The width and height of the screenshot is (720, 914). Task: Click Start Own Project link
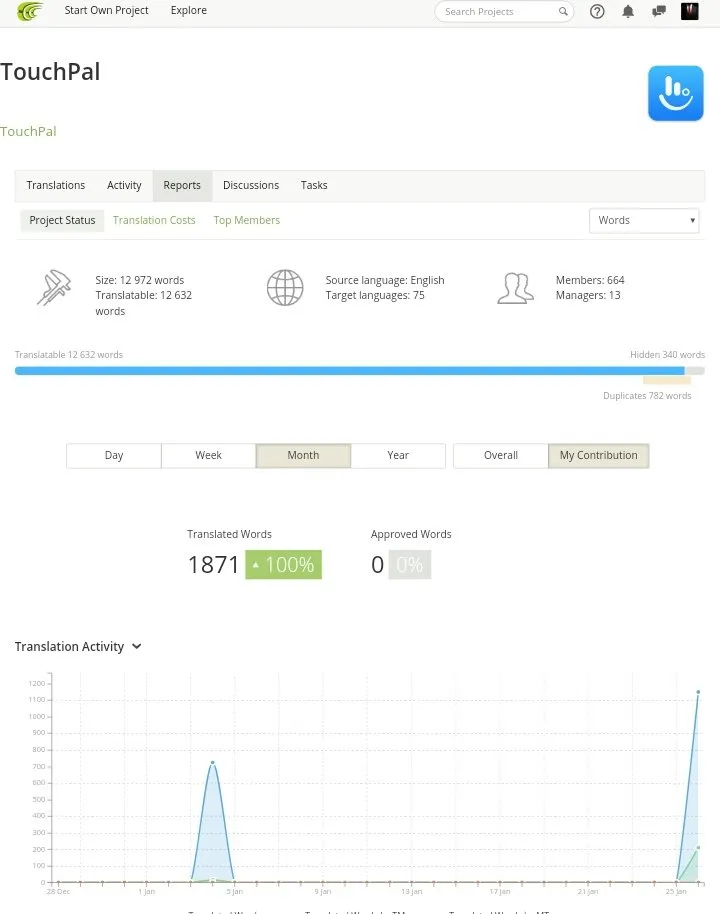[x=106, y=10]
